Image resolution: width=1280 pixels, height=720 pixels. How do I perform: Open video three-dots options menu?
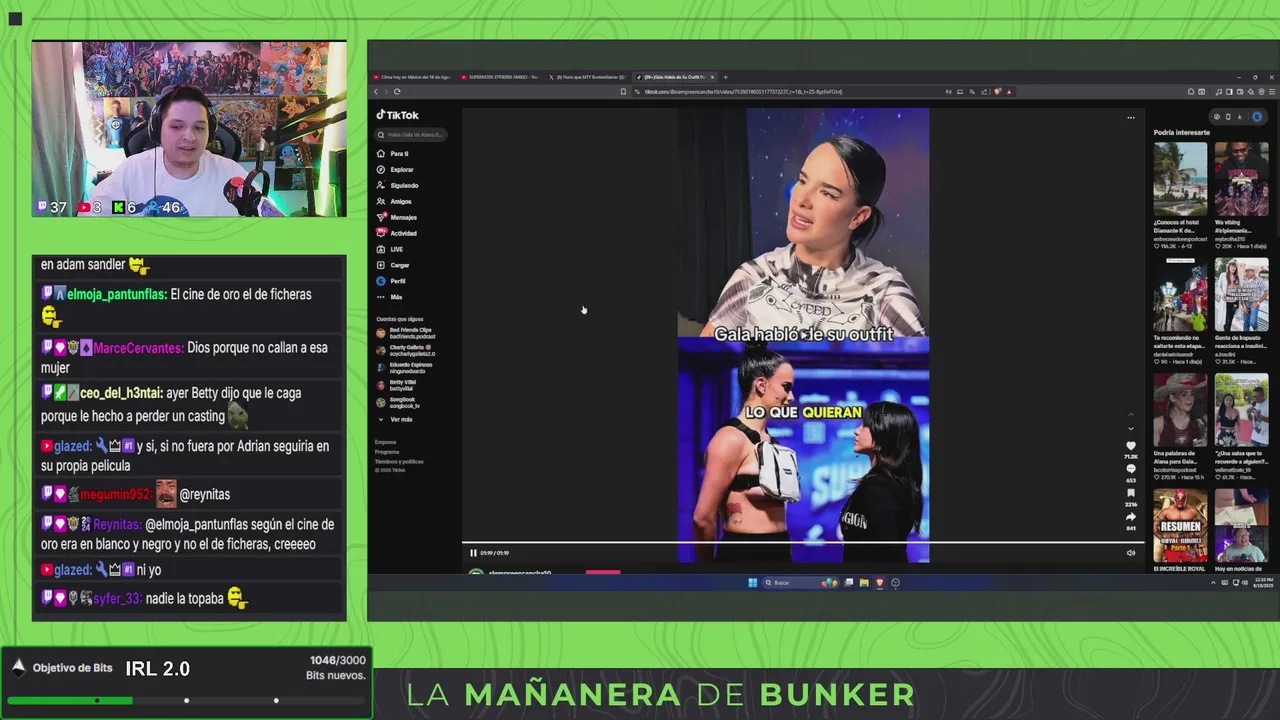(x=1131, y=117)
